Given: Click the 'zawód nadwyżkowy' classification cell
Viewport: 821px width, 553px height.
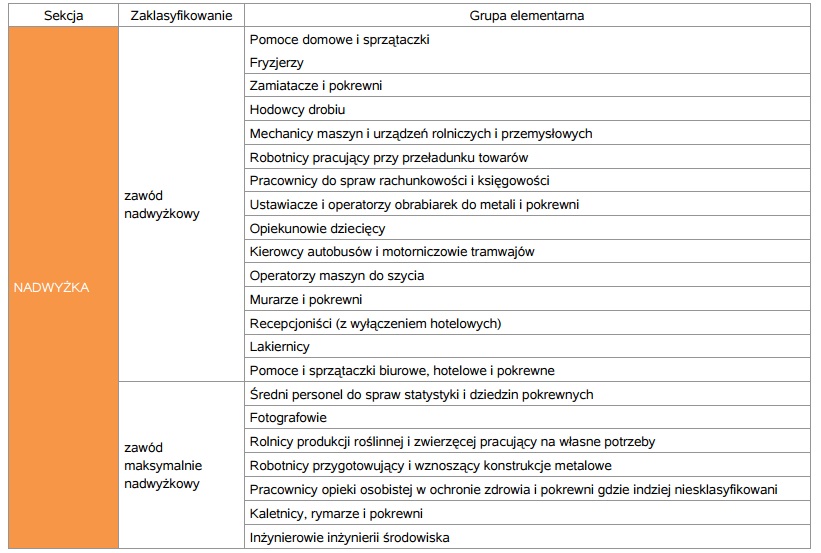Looking at the screenshot, I should click(x=181, y=204).
